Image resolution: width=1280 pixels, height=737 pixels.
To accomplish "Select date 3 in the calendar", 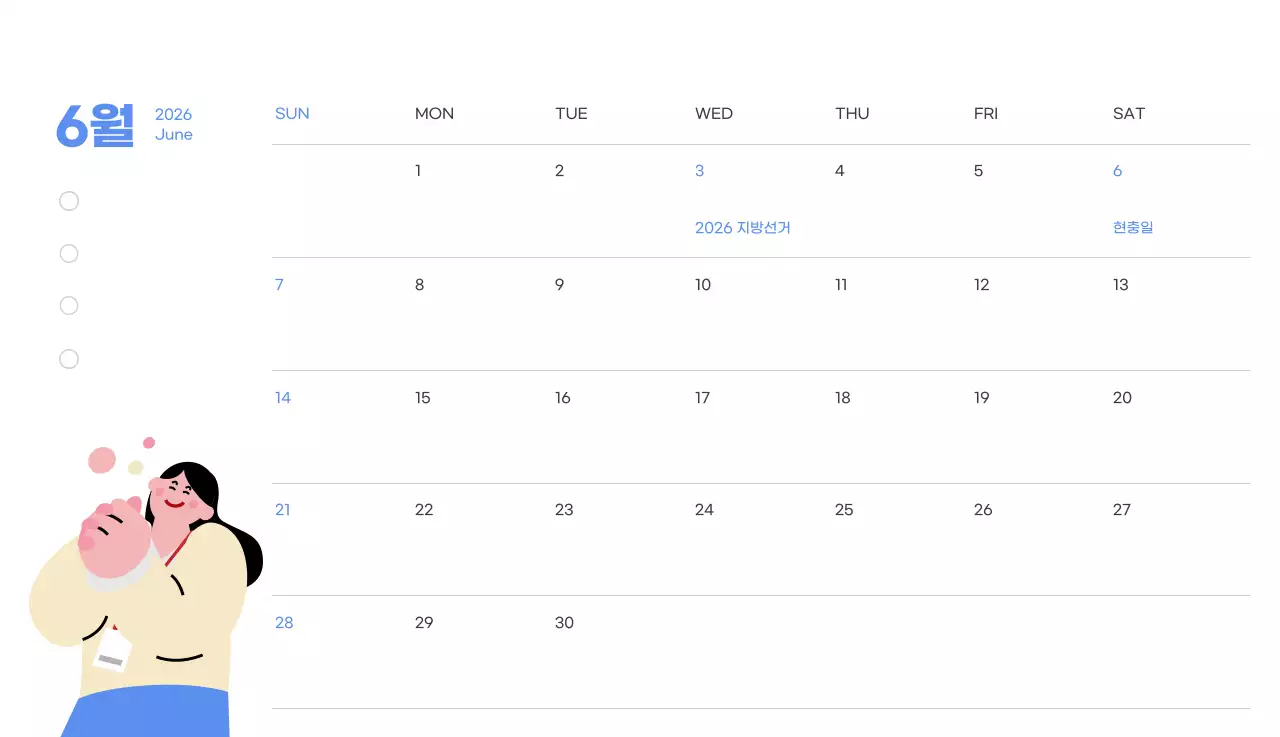I will point(700,171).
